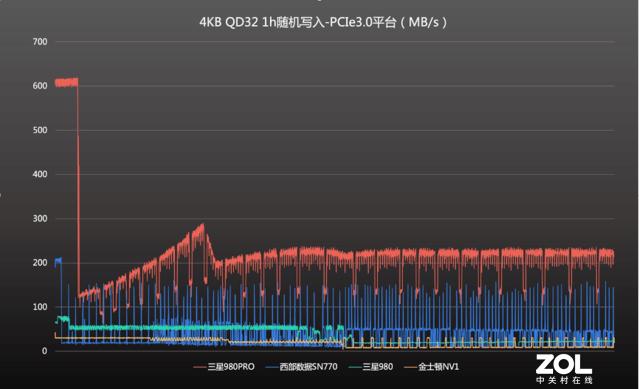Screen dimensions: 639x389
Task: Select the 金士顿NV1 legend label
Action: (x=438, y=367)
